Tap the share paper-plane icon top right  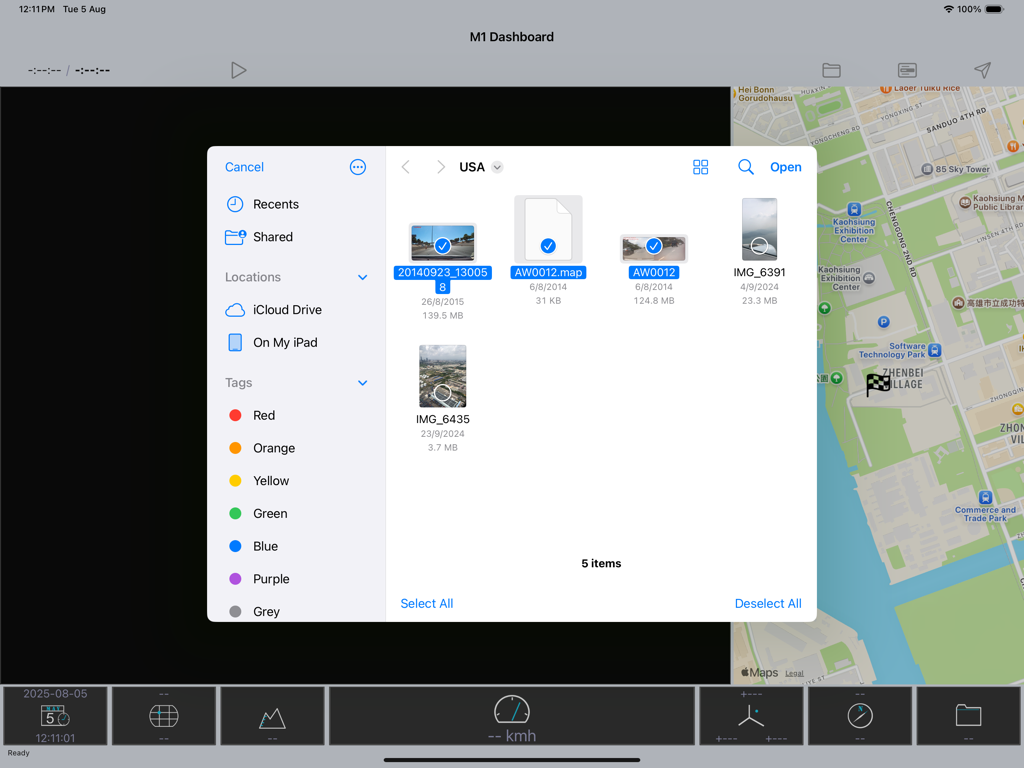click(981, 70)
